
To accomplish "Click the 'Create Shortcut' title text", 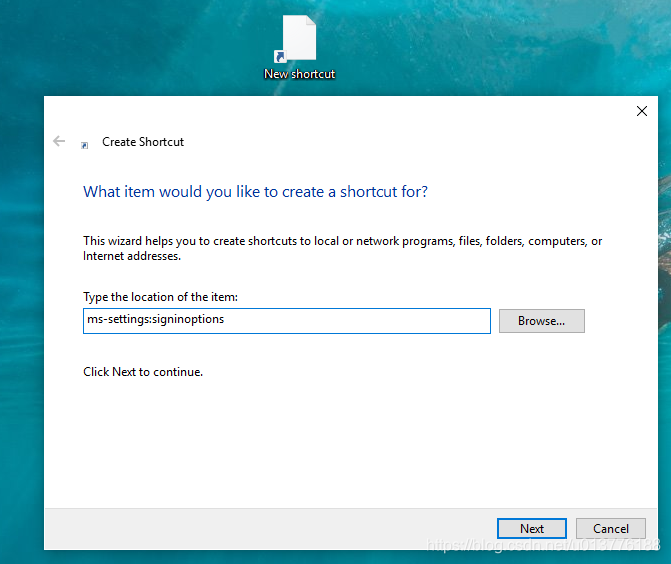I will click(143, 142).
